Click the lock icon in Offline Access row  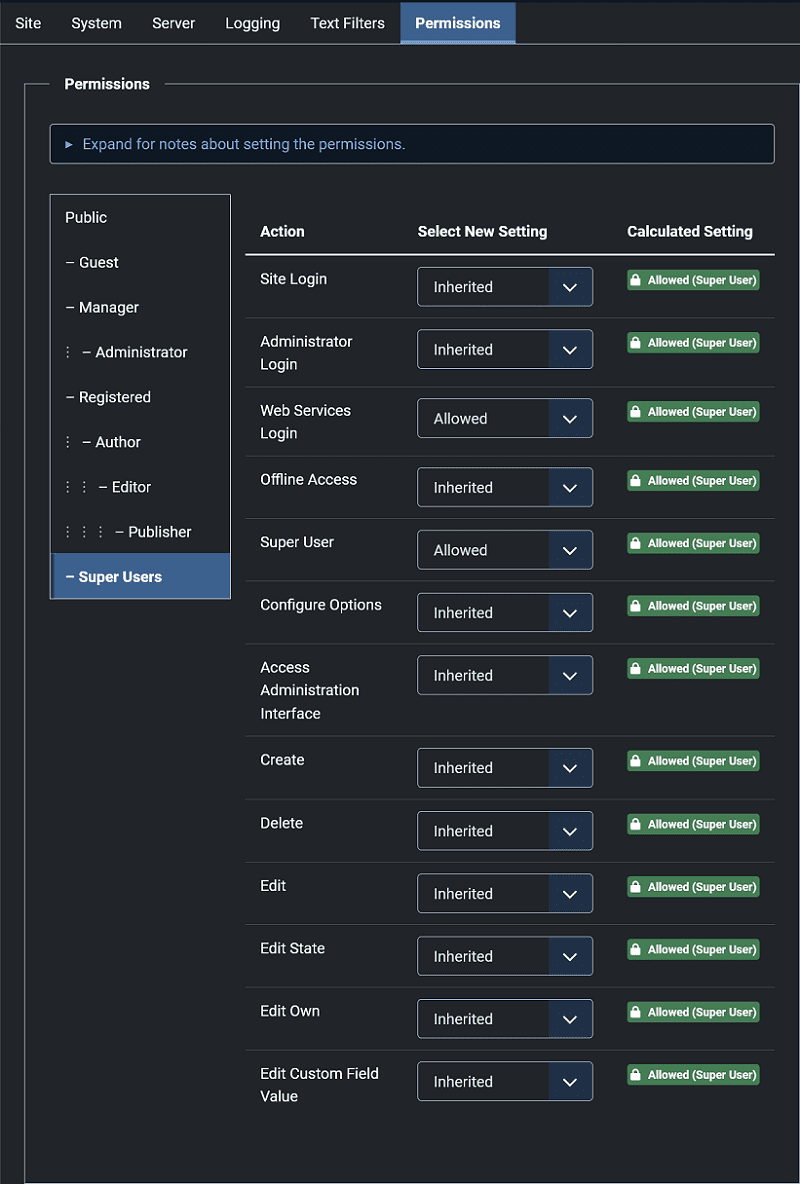tap(635, 482)
